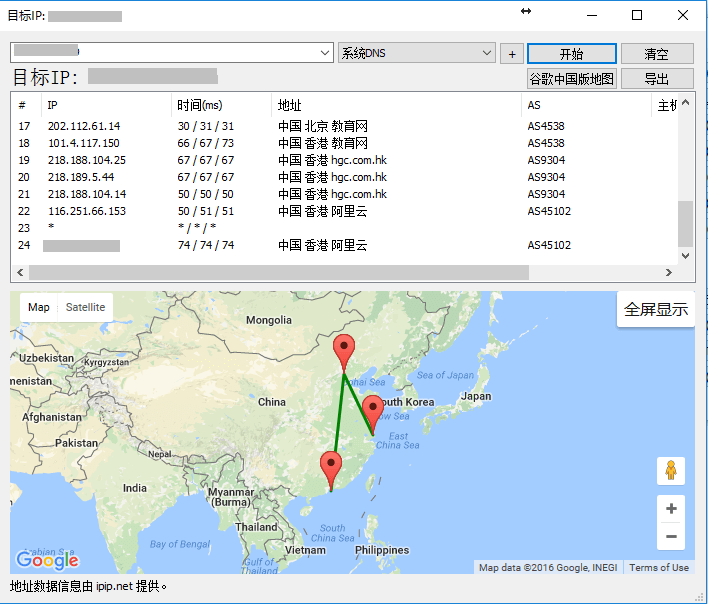Image resolution: width=708 pixels, height=604 pixels.
Task: Switch map to Map view
Action: point(39,307)
